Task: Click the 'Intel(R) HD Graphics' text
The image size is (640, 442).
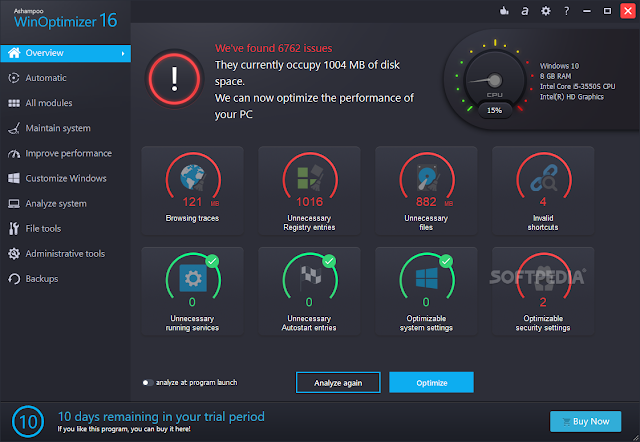Action: (x=572, y=97)
